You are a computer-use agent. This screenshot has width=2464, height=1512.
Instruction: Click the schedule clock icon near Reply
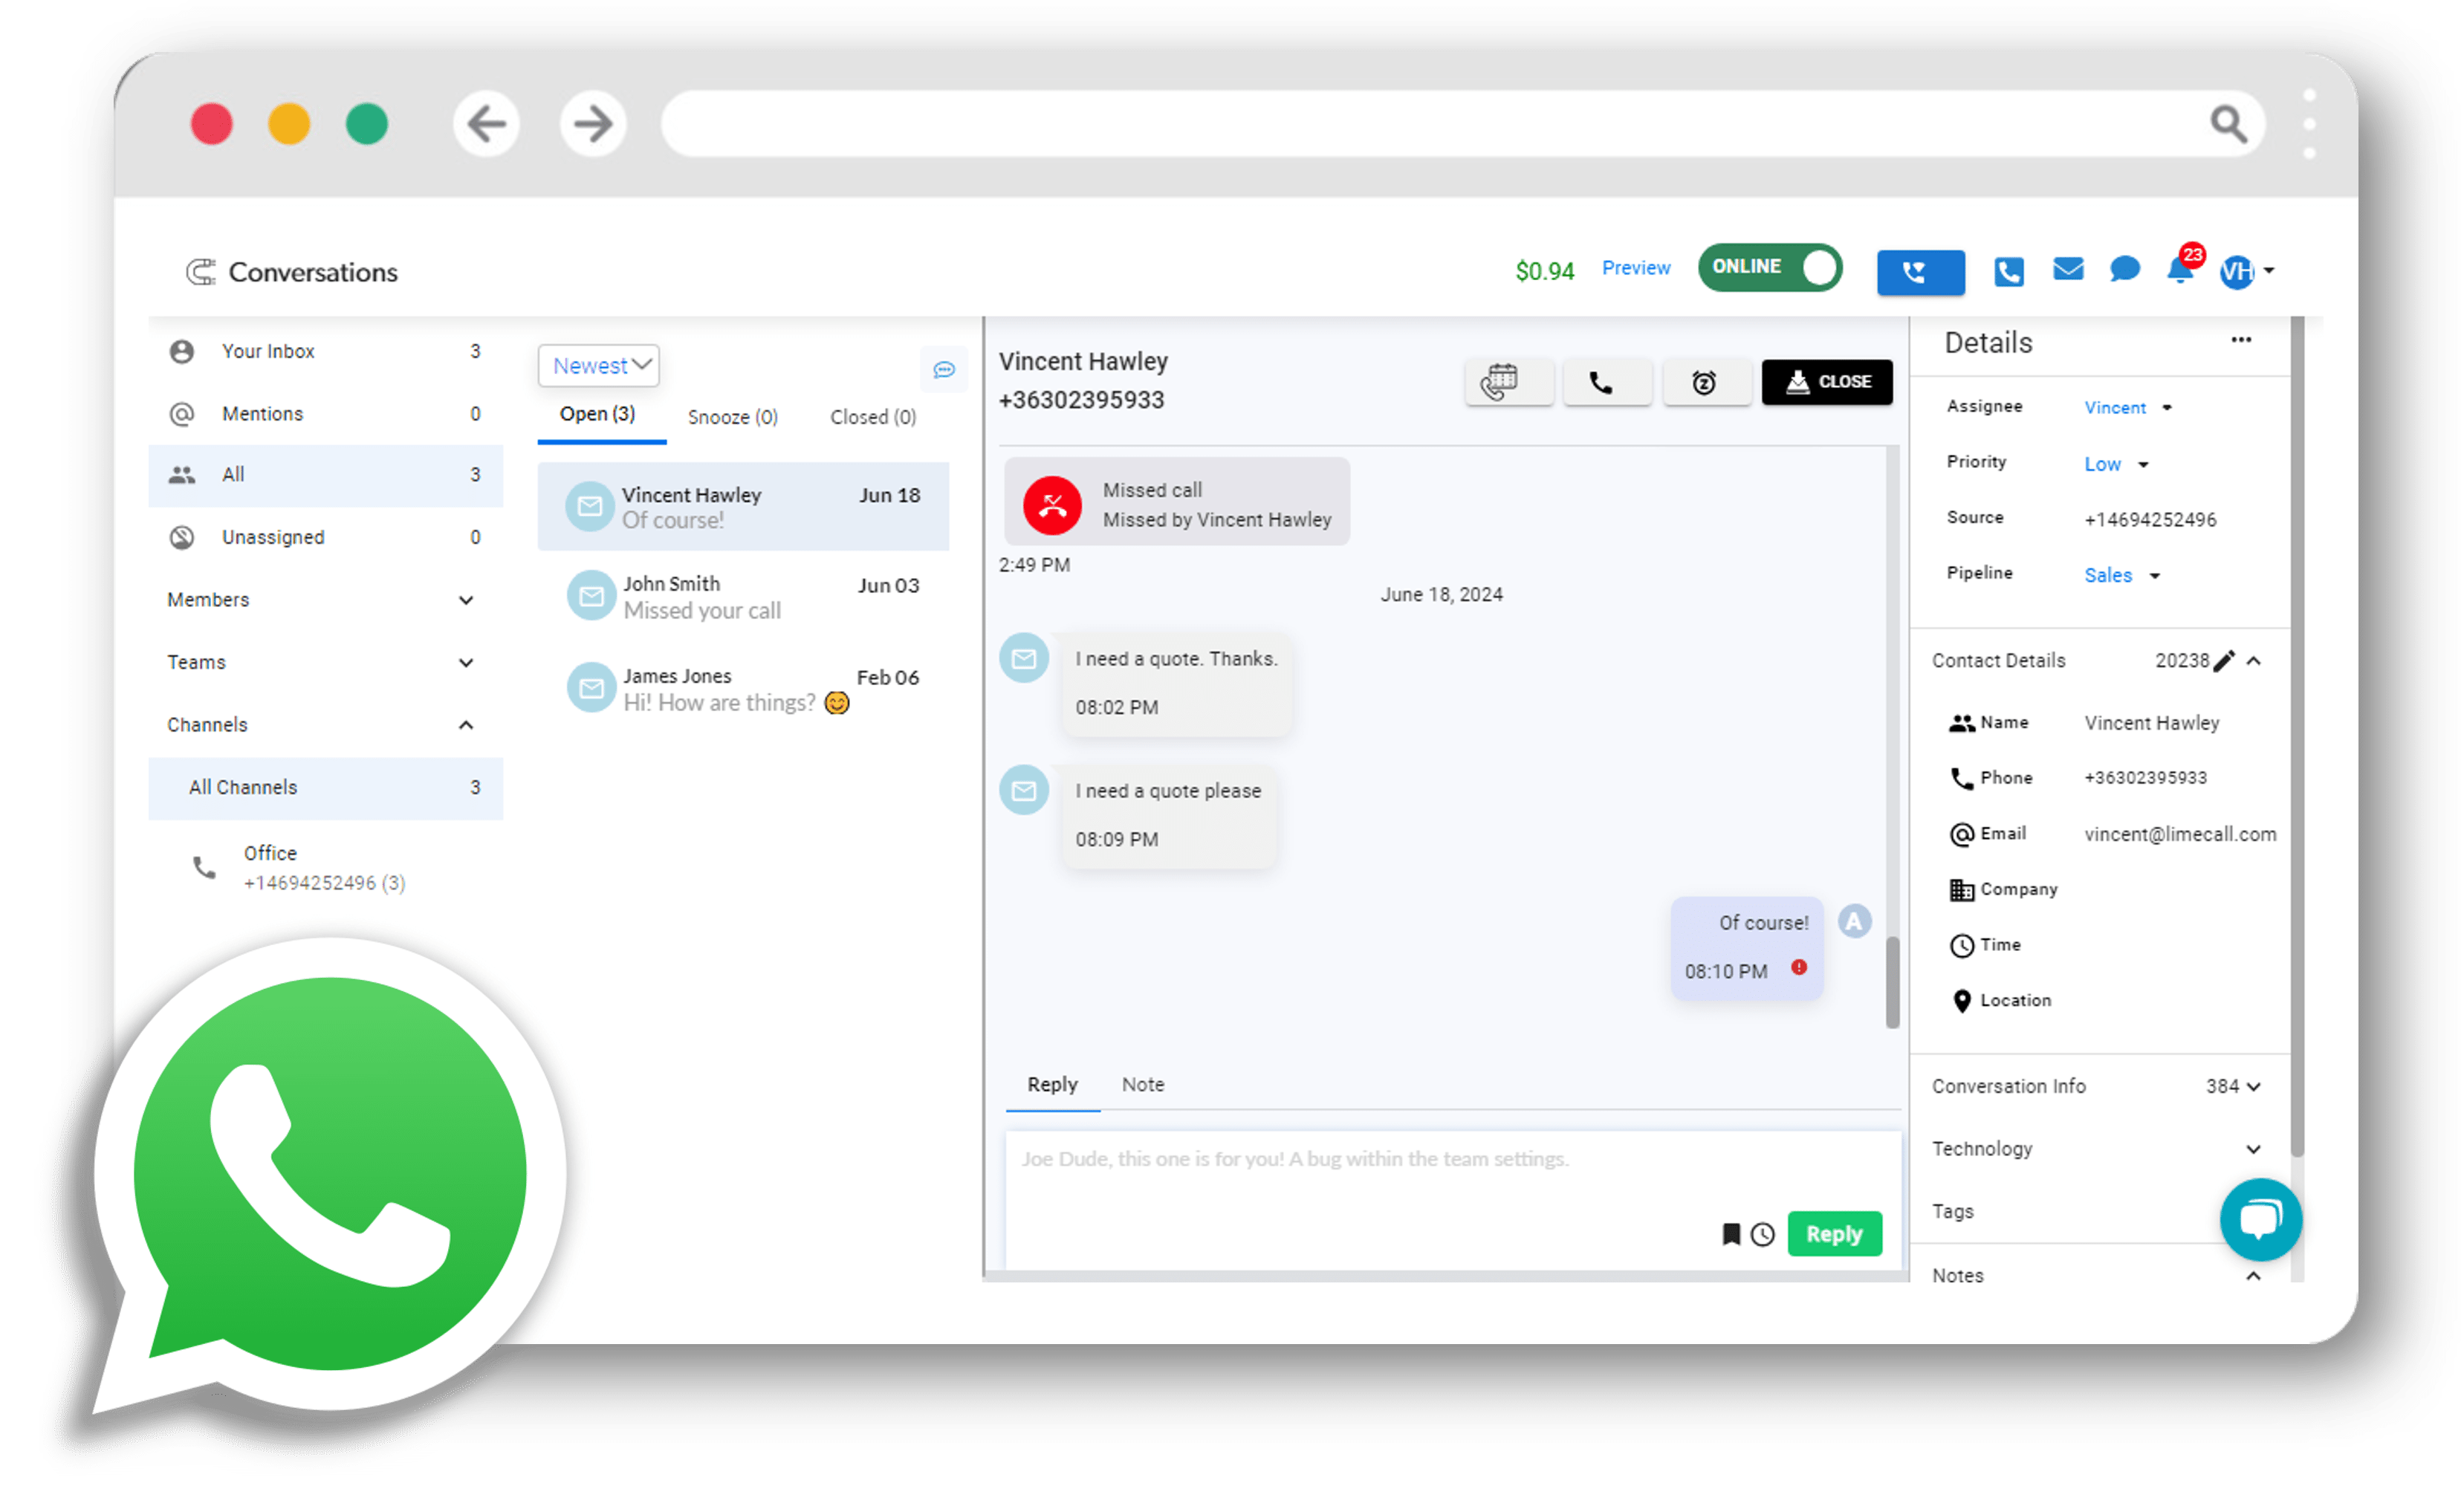1762,1235
